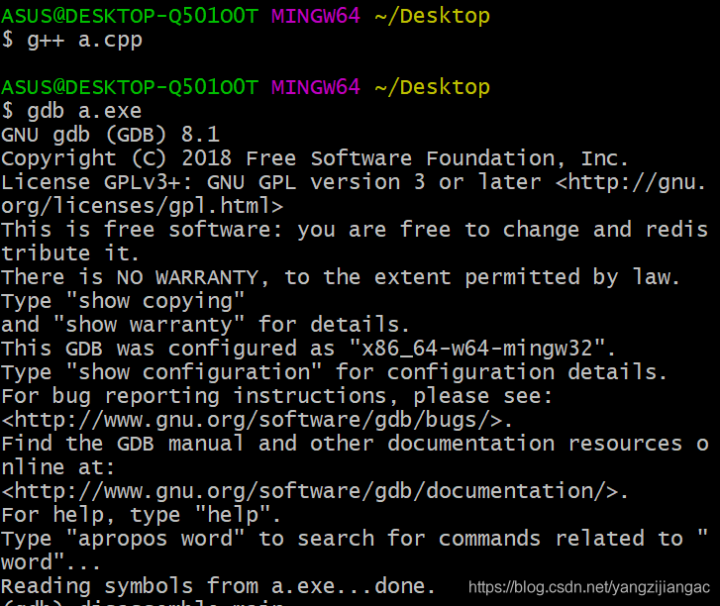Click the "There is NO WARRANTY" line
This screenshot has height=606, width=720.
341,277
